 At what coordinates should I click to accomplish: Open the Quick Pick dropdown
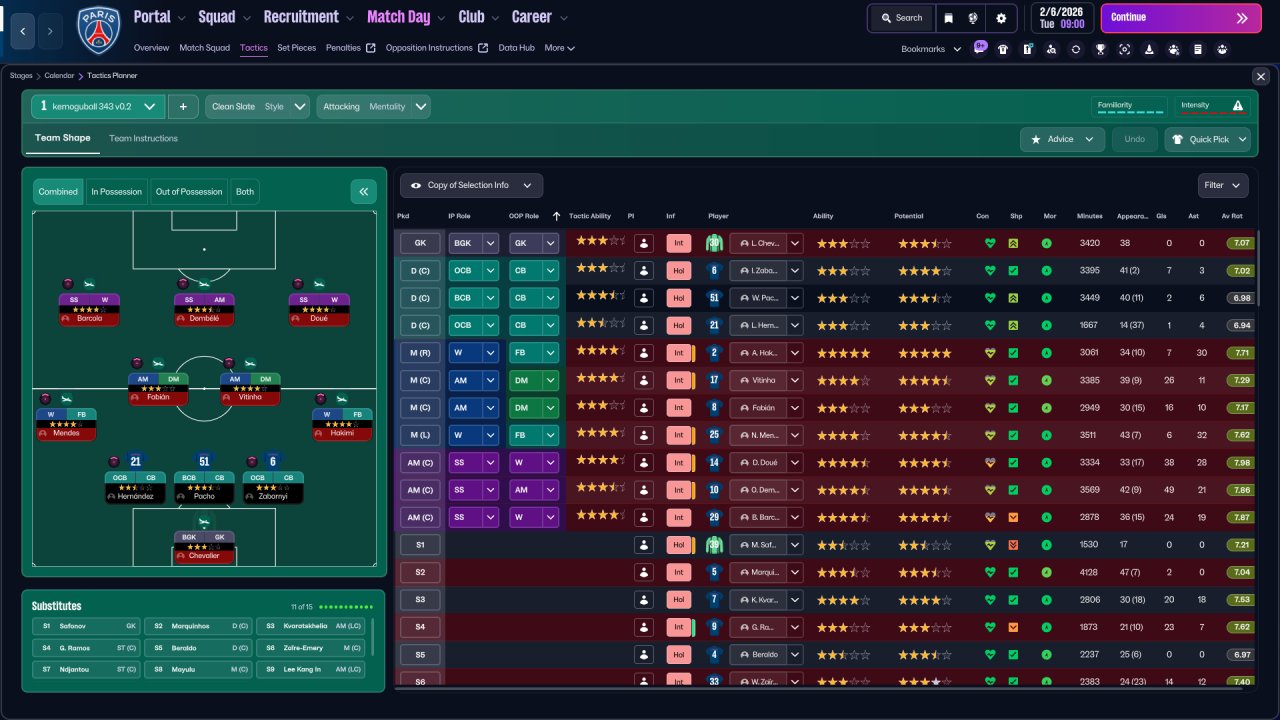1208,139
